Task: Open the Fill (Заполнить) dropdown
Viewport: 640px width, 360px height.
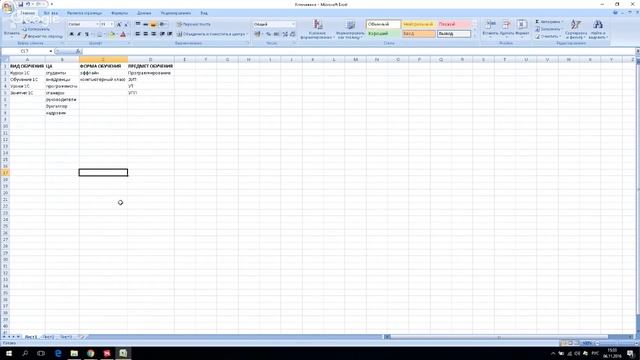Action: (548, 29)
